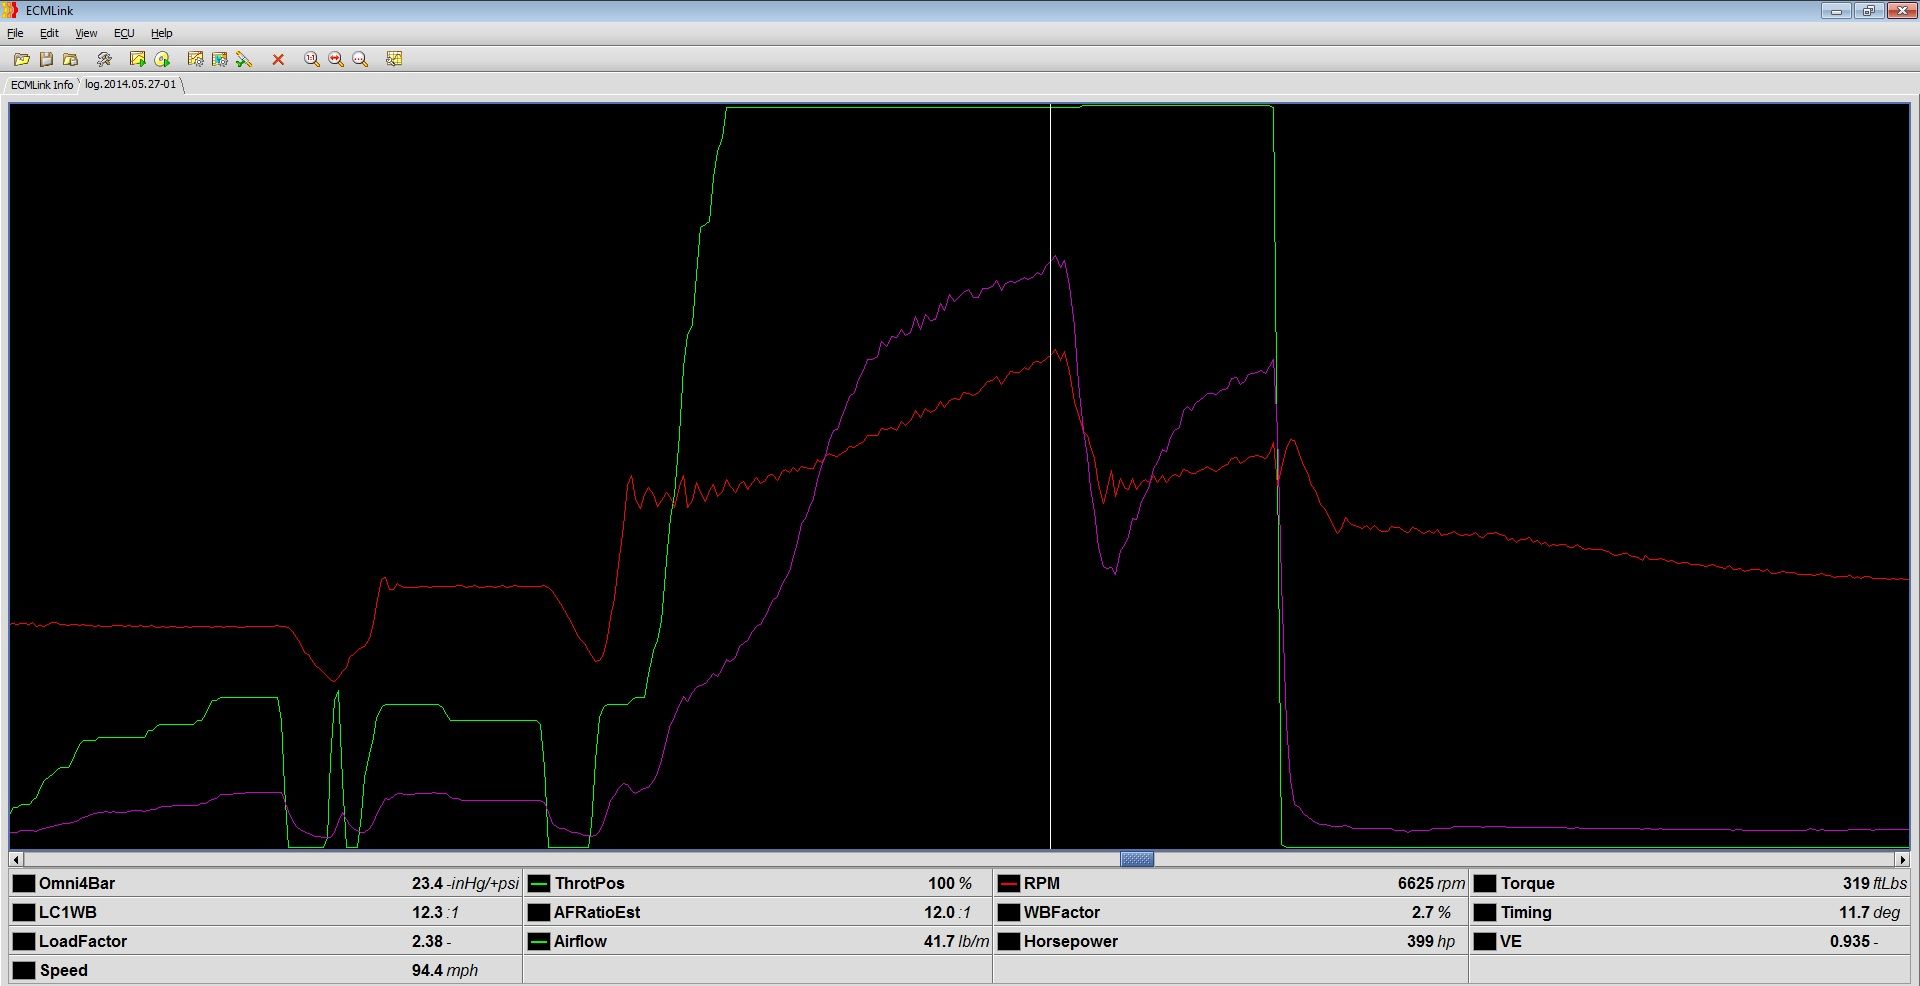
Task: Click the 2.38 LoadFactor value
Action: (431, 941)
